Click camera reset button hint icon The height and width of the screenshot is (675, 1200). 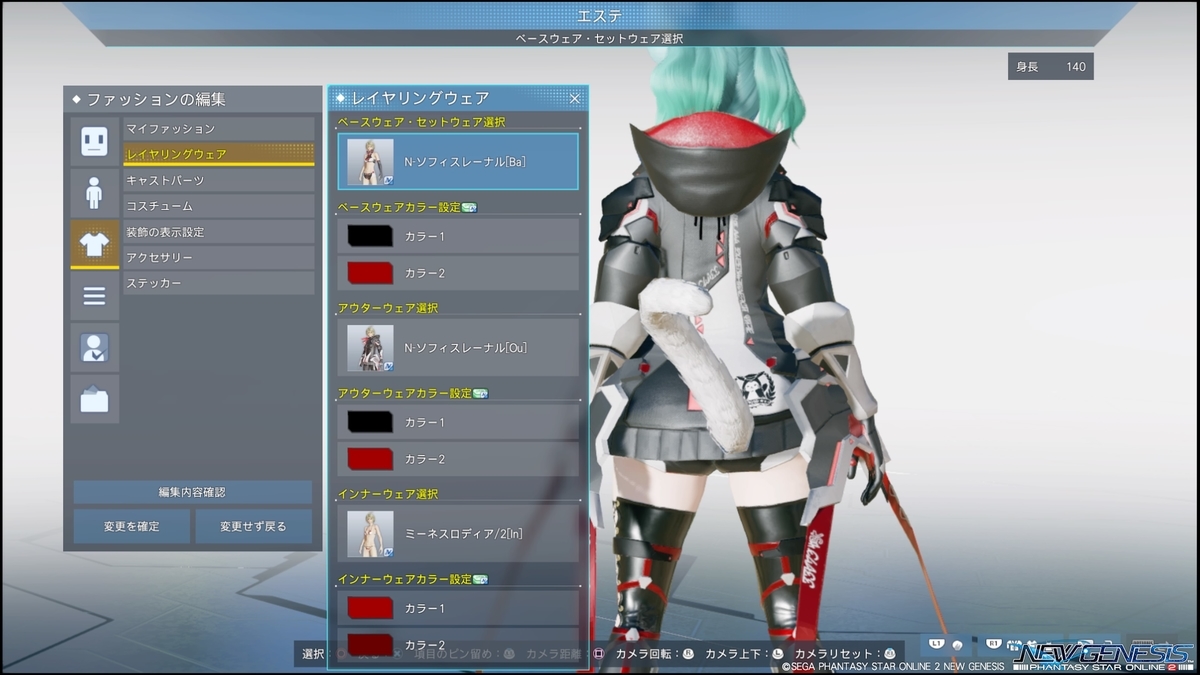889,654
